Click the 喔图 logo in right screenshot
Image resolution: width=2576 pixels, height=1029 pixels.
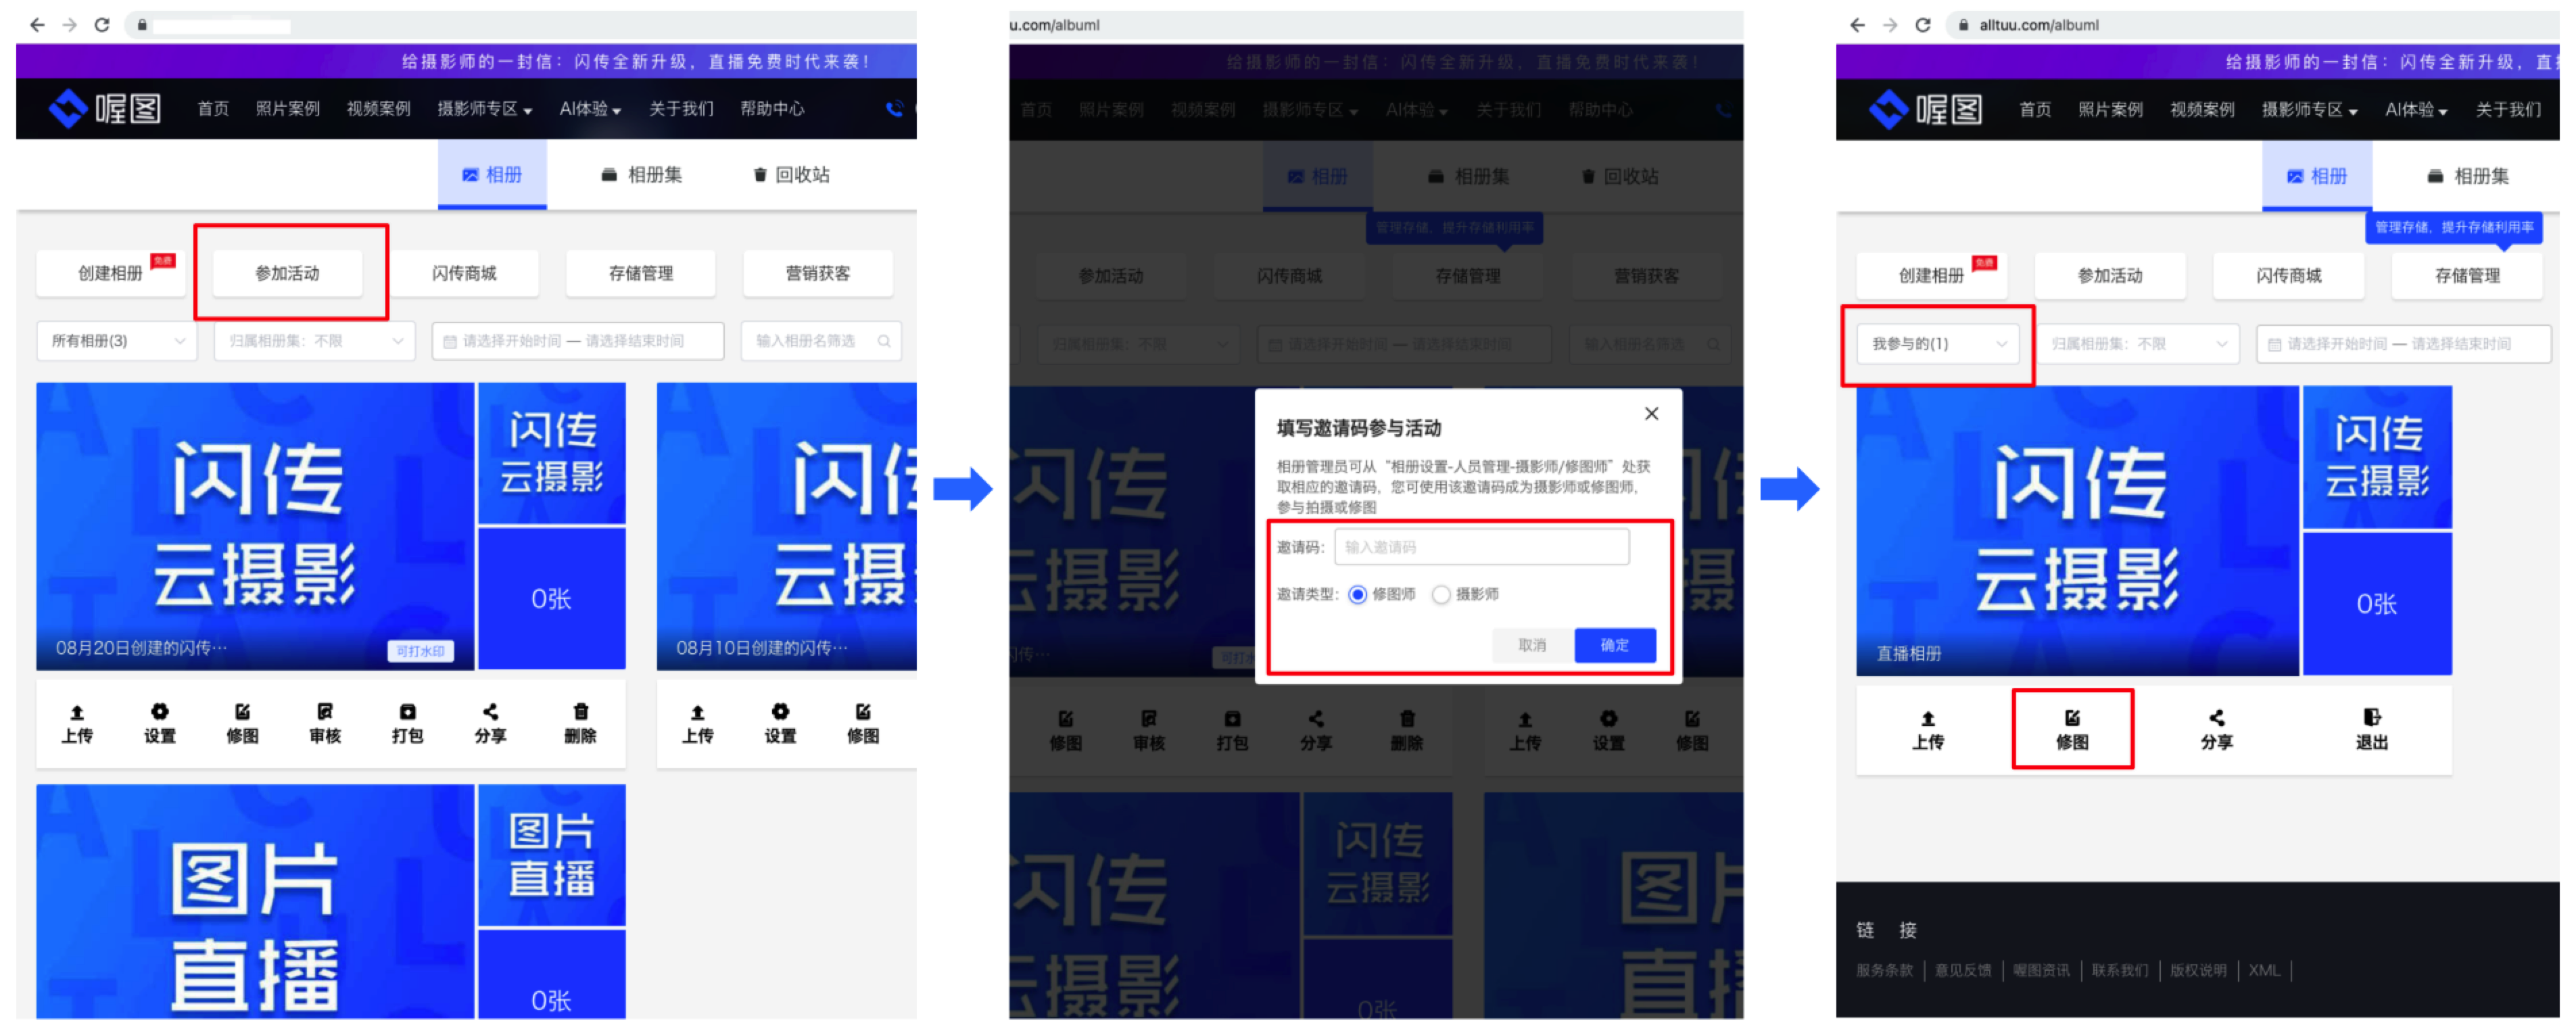1926,109
